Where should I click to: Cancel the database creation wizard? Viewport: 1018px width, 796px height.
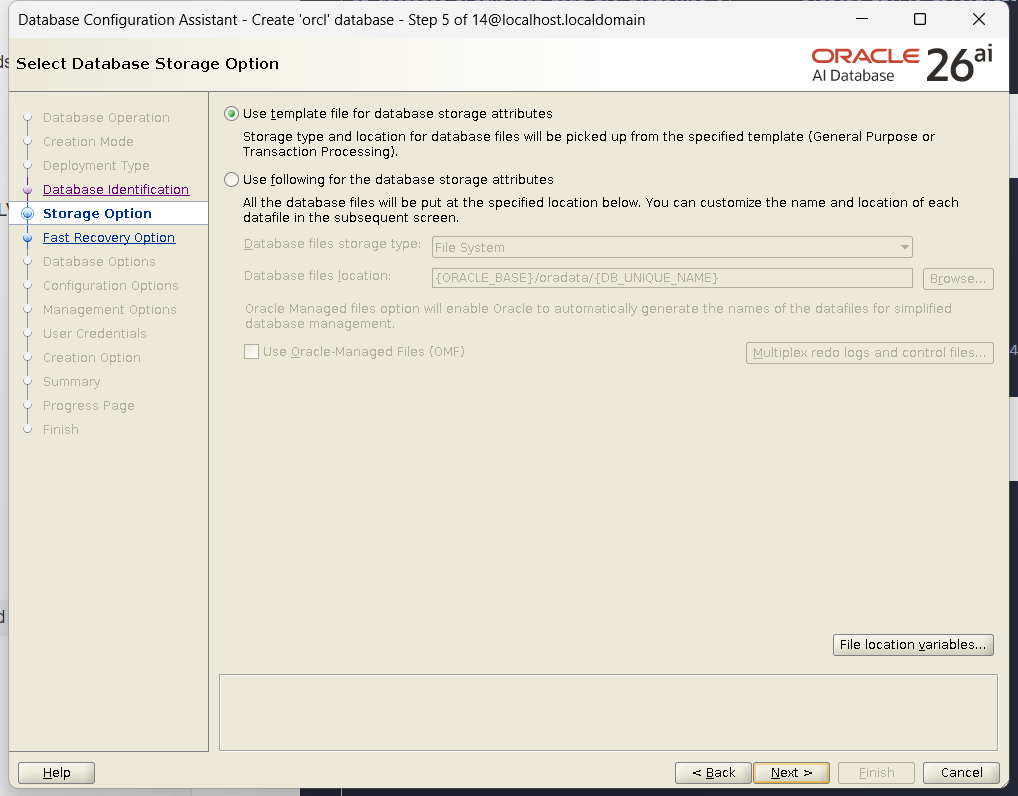click(x=962, y=773)
